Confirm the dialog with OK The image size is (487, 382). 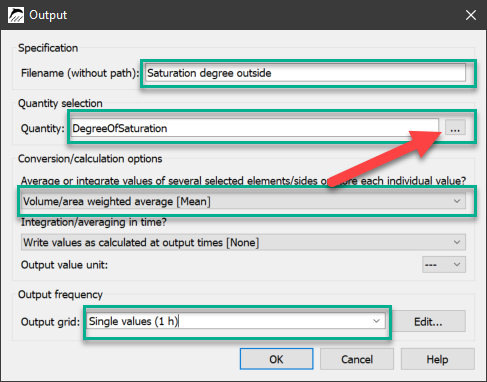(x=276, y=359)
